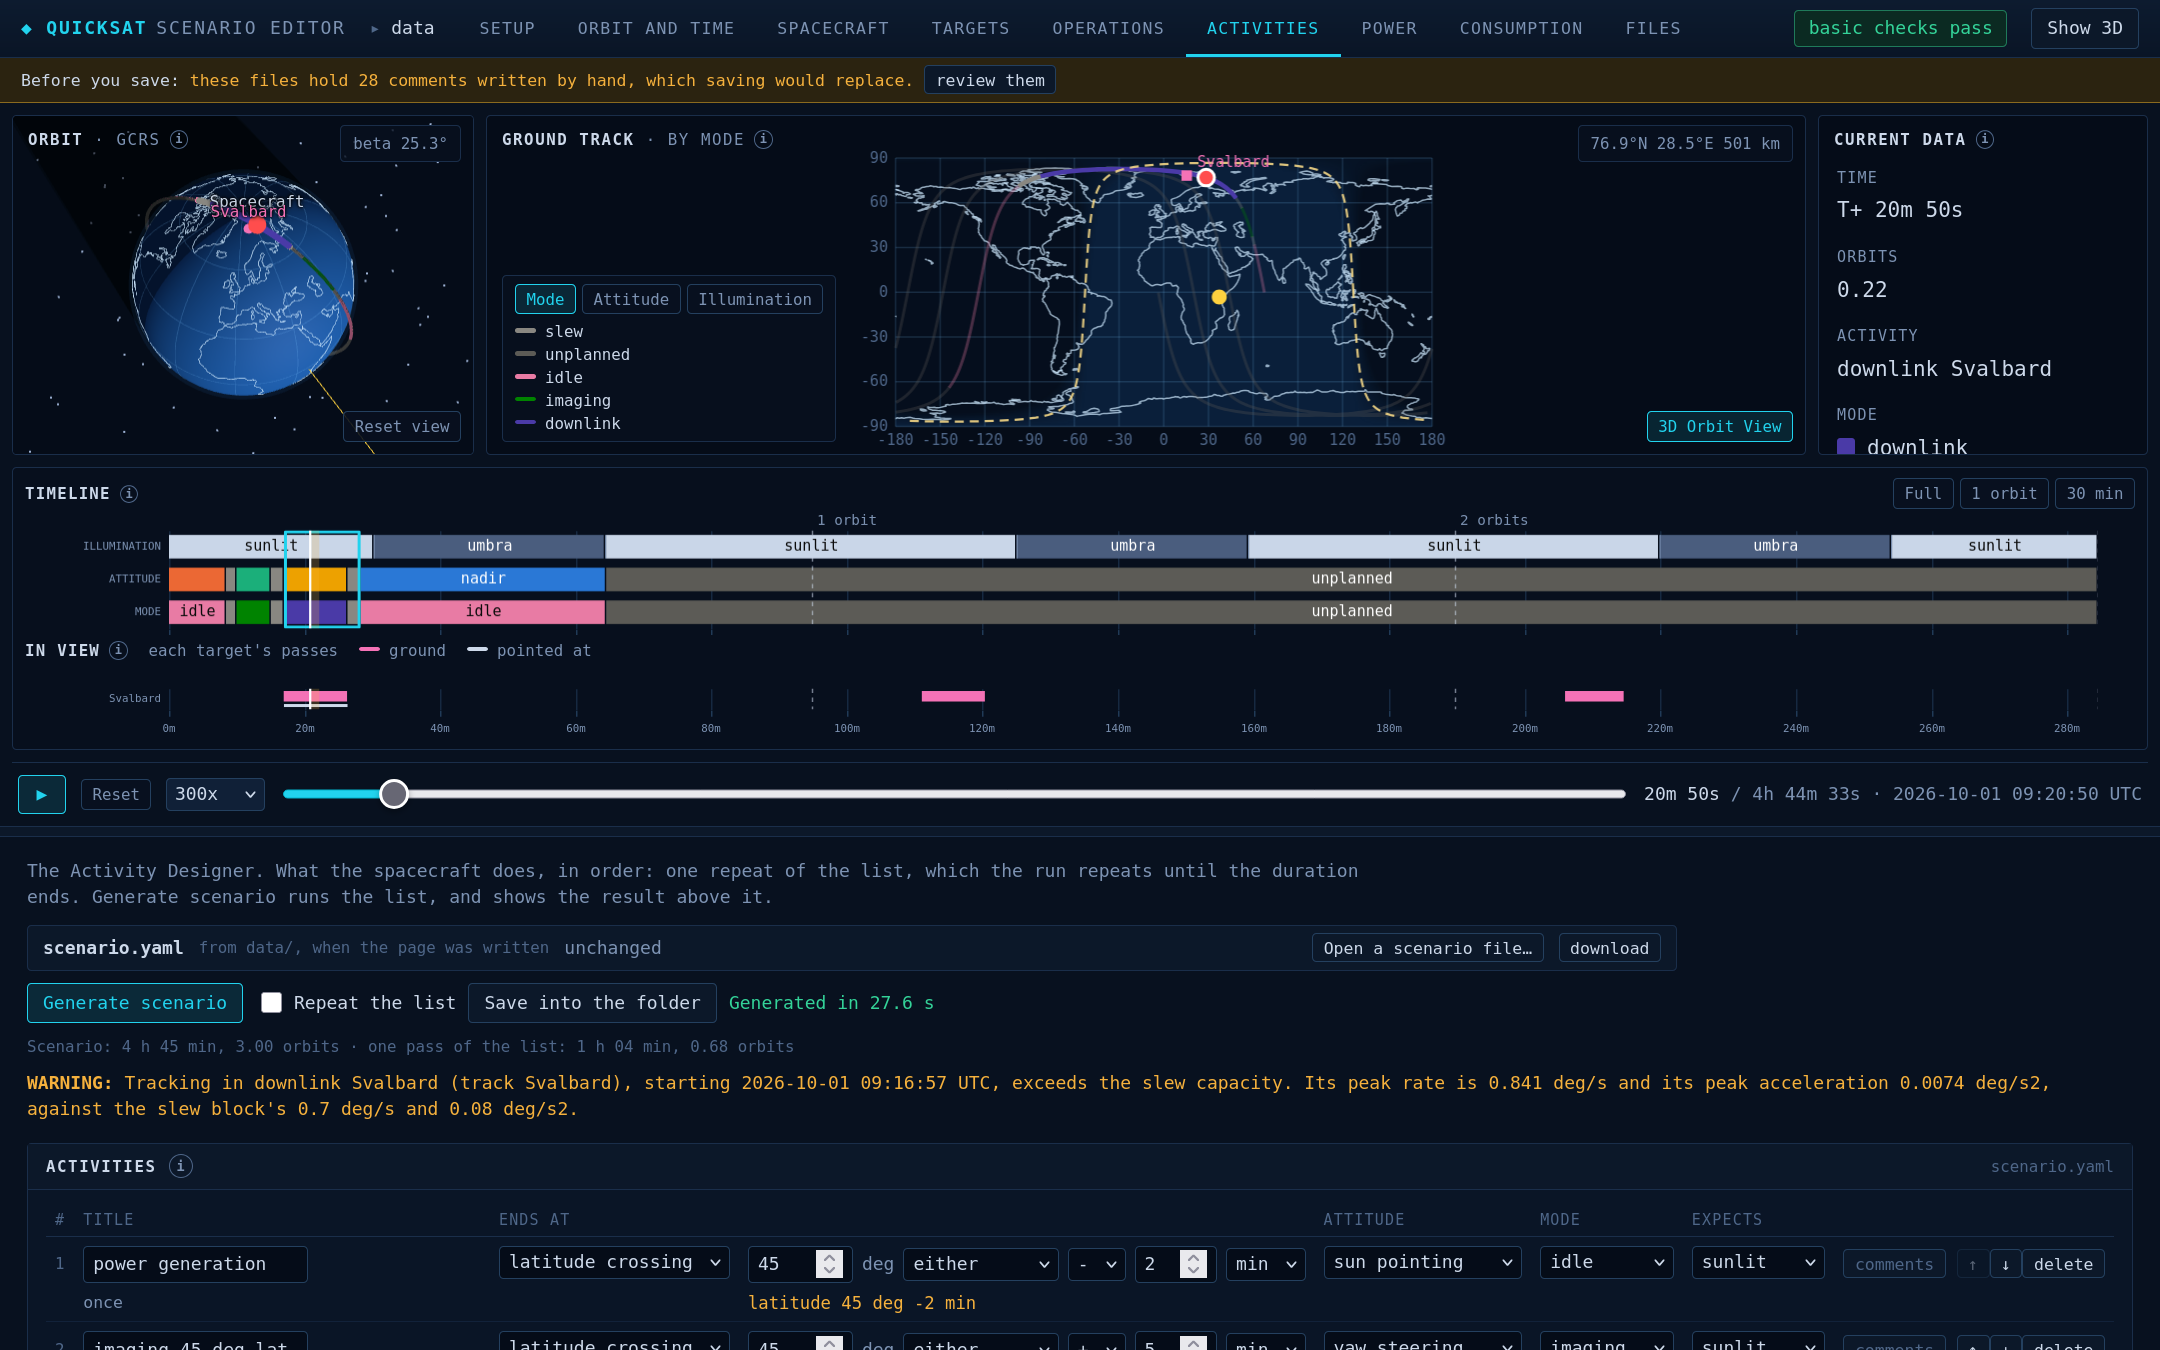Start playback with the play button
Viewport: 2160px width, 1350px height.
[x=42, y=794]
